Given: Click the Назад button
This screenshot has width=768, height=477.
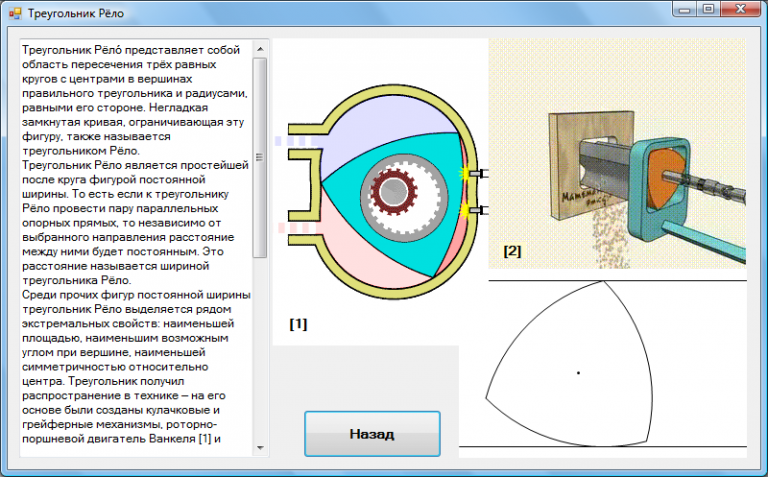Looking at the screenshot, I should click(372, 434).
